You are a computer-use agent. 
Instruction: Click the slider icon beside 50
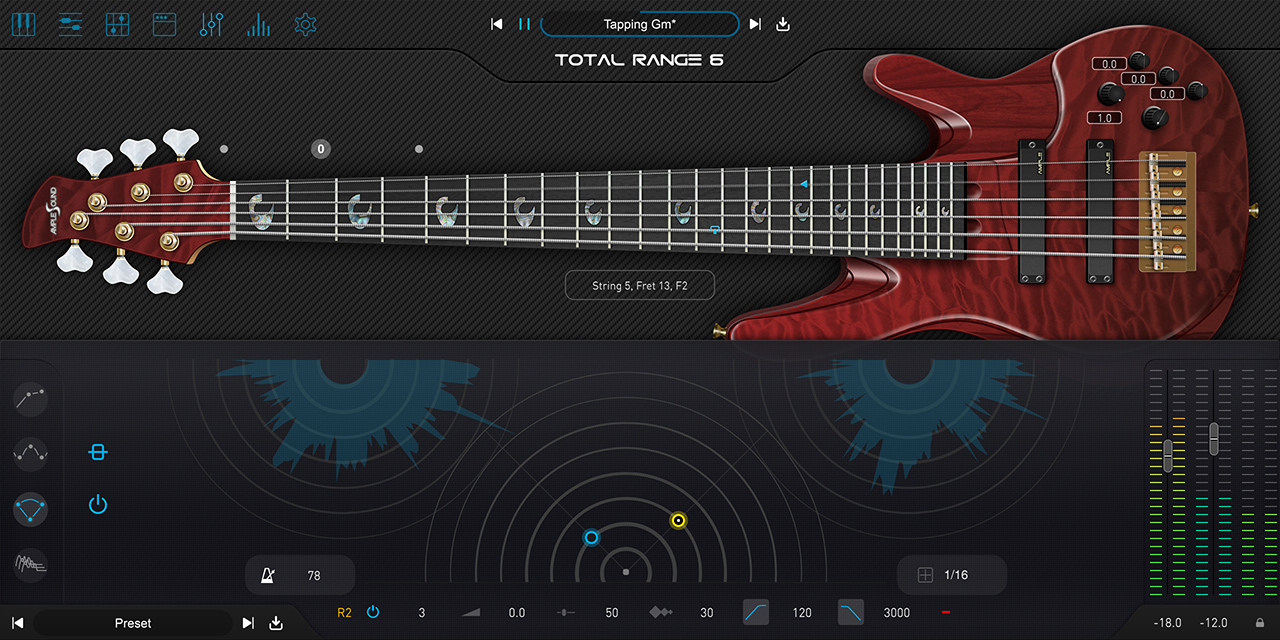[x=565, y=612]
